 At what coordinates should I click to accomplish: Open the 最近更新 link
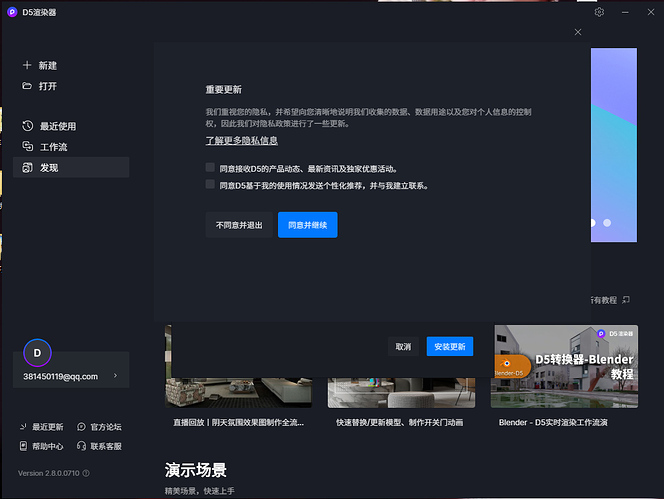(x=47, y=427)
